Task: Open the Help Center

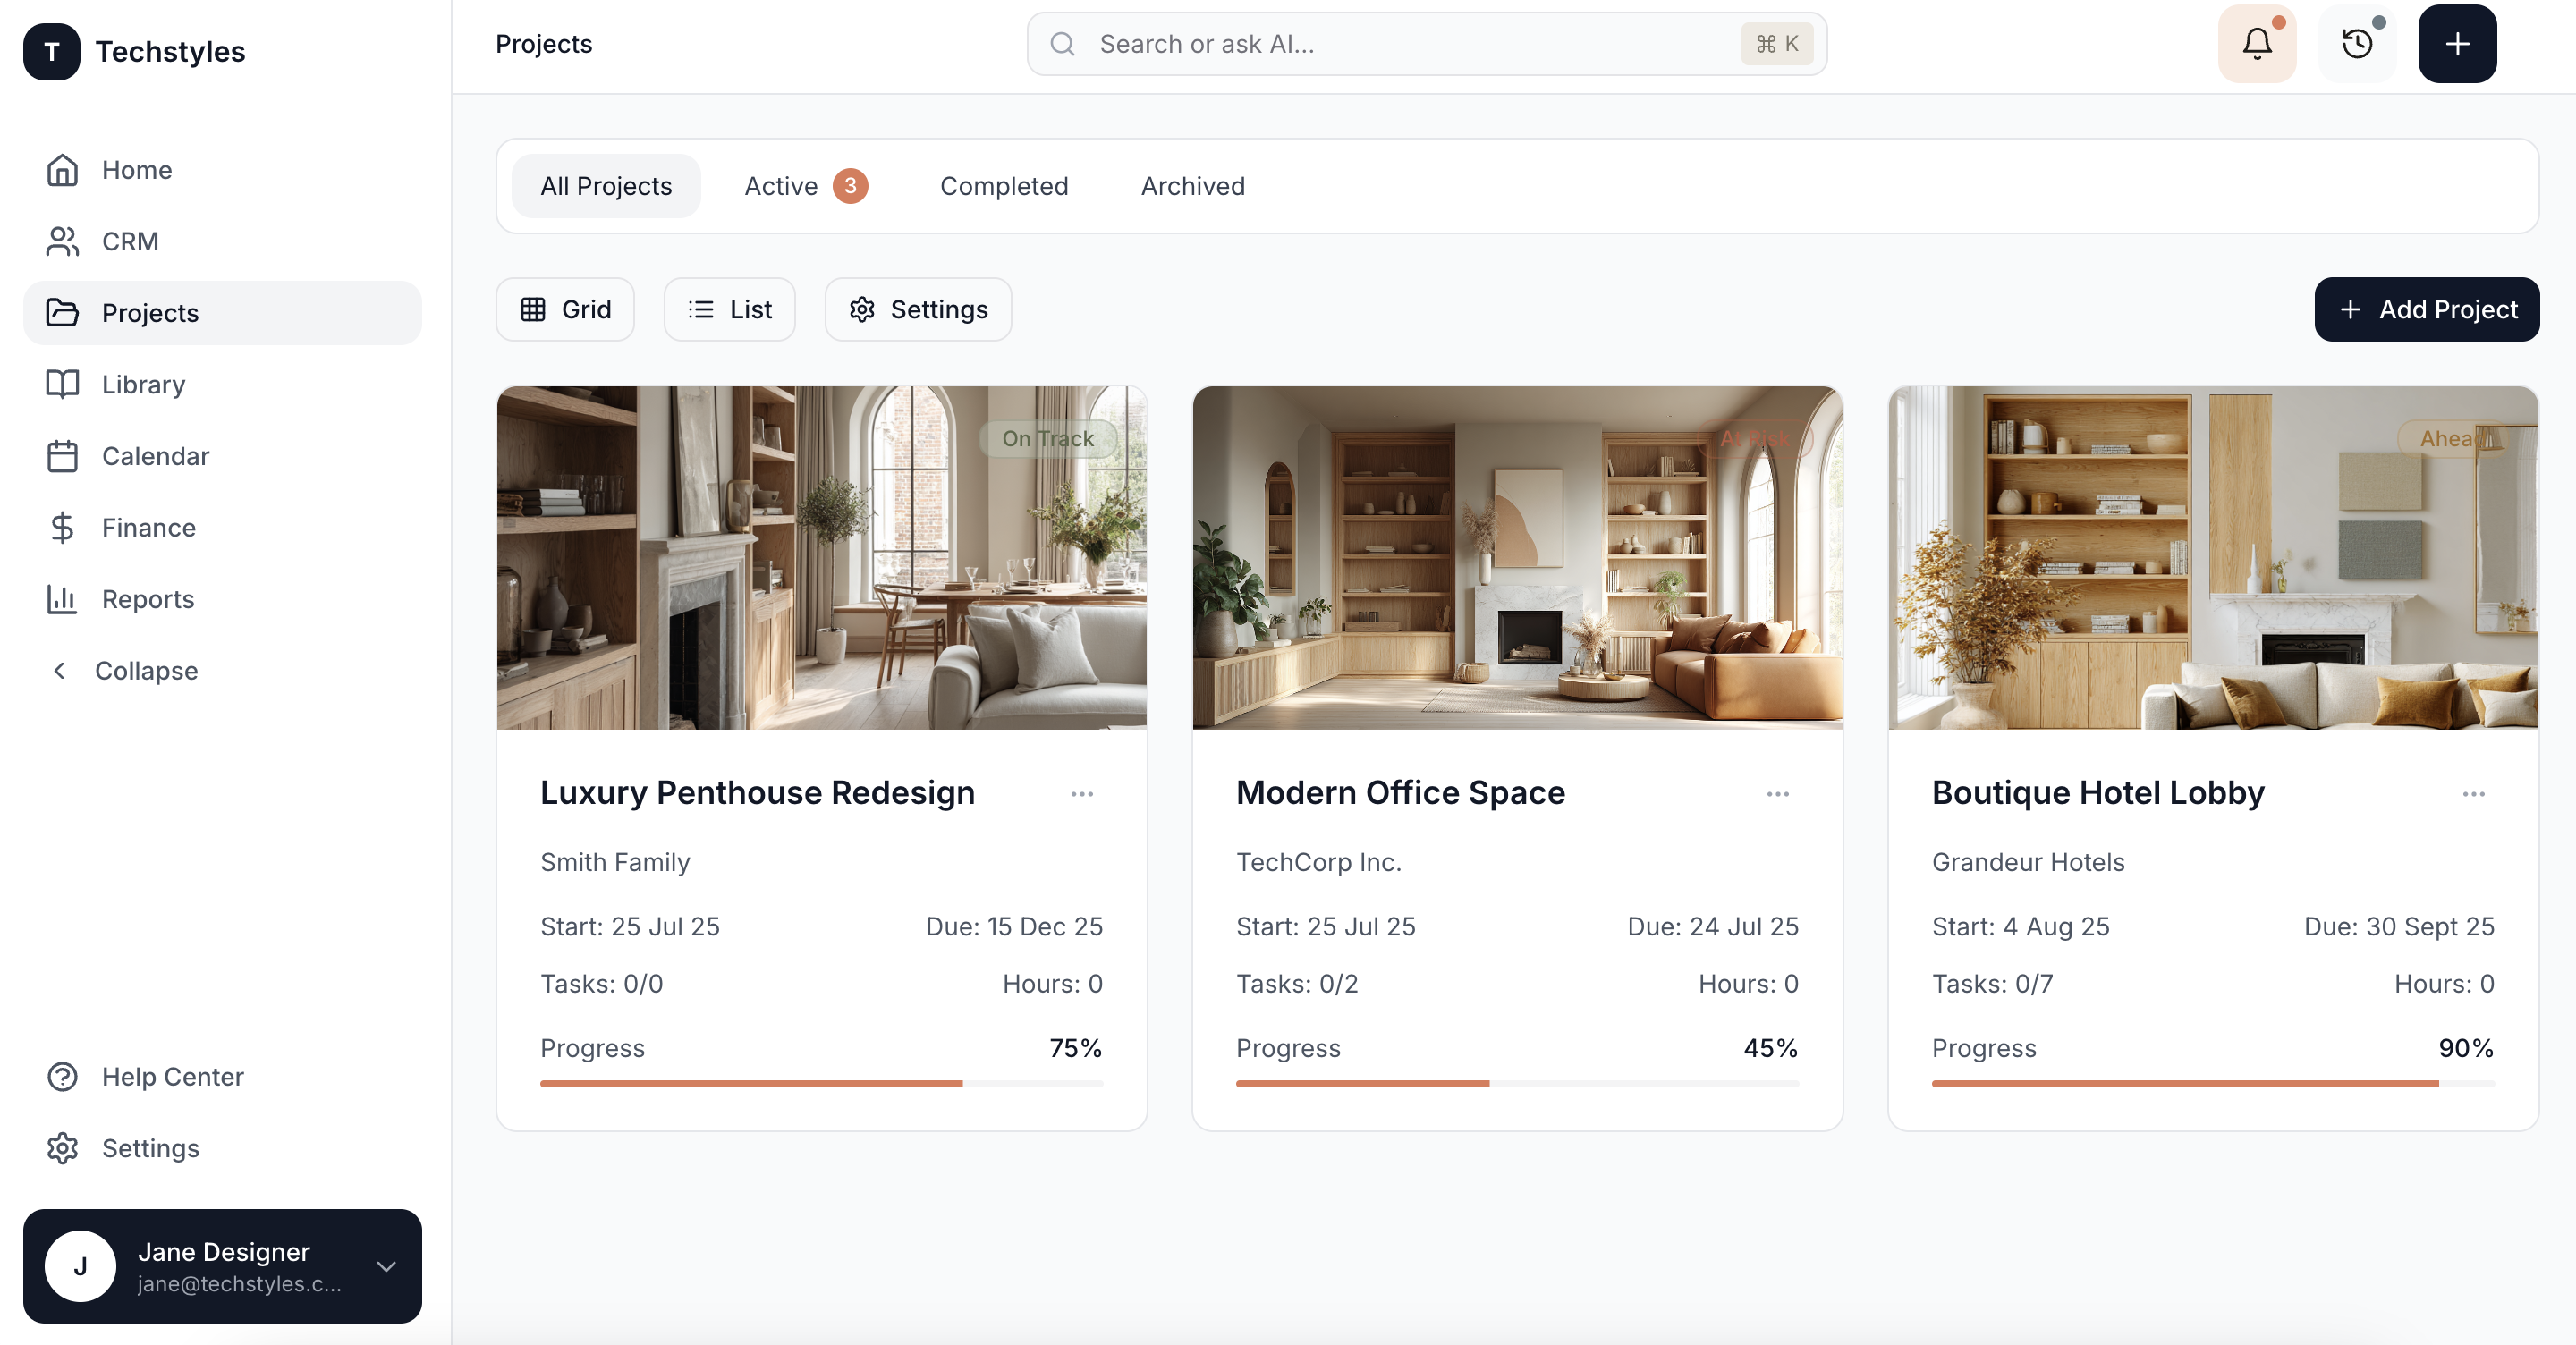Action: 172,1076
